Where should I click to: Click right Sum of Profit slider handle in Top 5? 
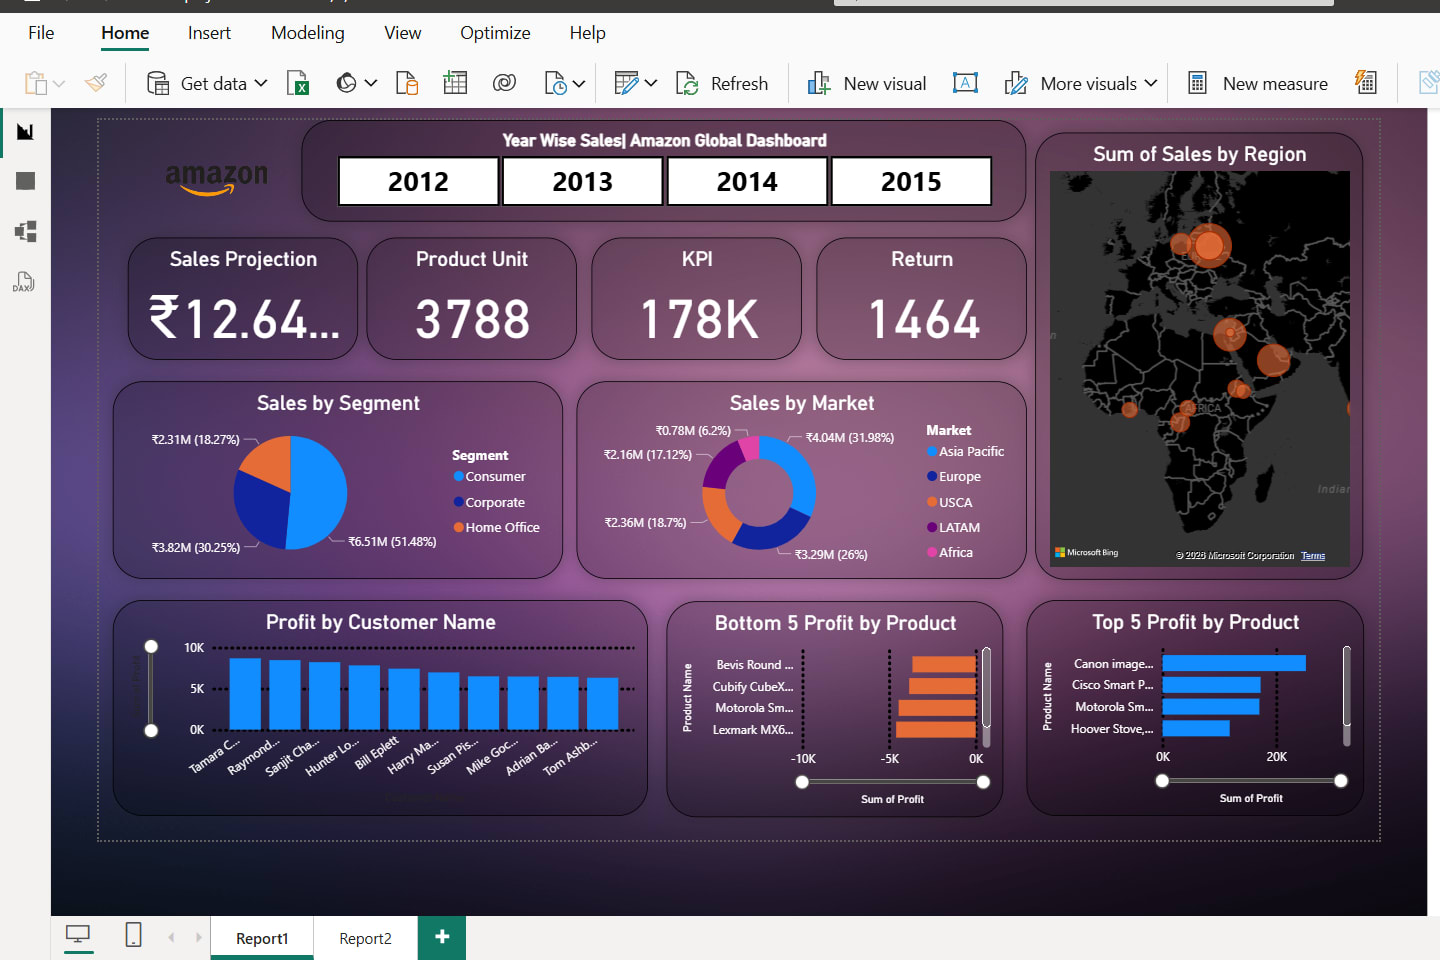(x=1341, y=781)
